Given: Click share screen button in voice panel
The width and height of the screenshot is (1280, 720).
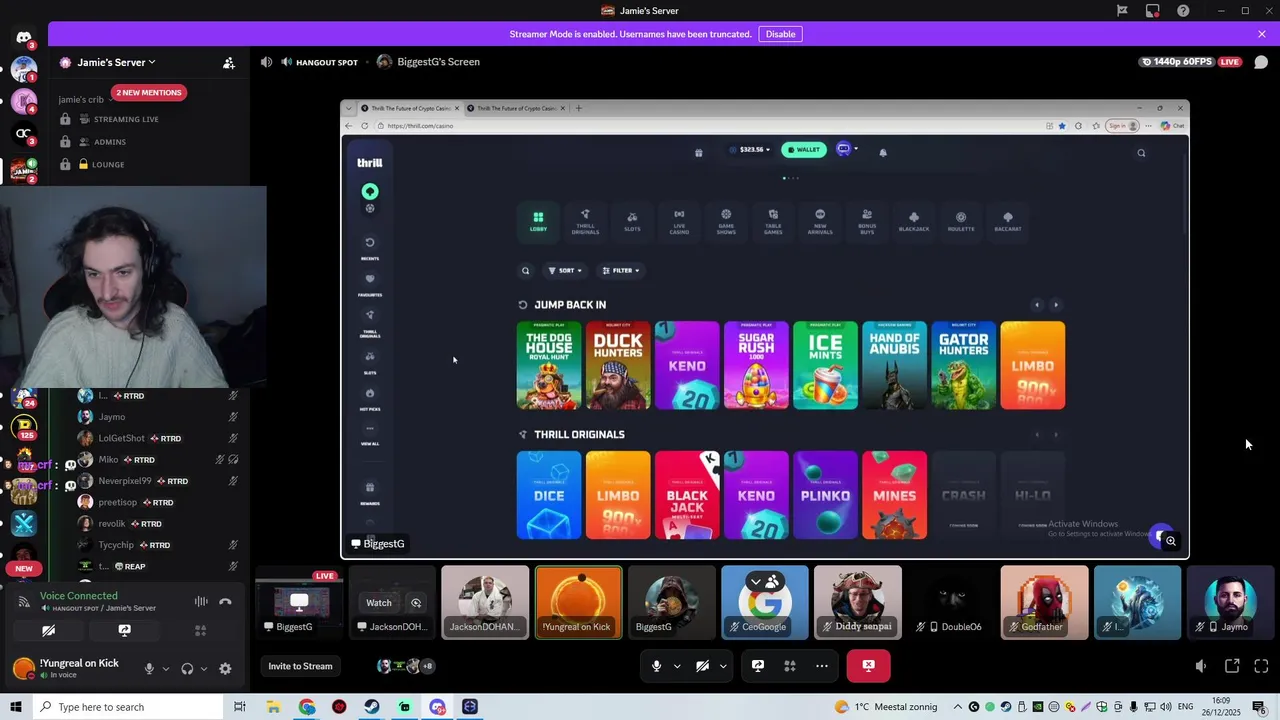Looking at the screenshot, I should point(124,631).
